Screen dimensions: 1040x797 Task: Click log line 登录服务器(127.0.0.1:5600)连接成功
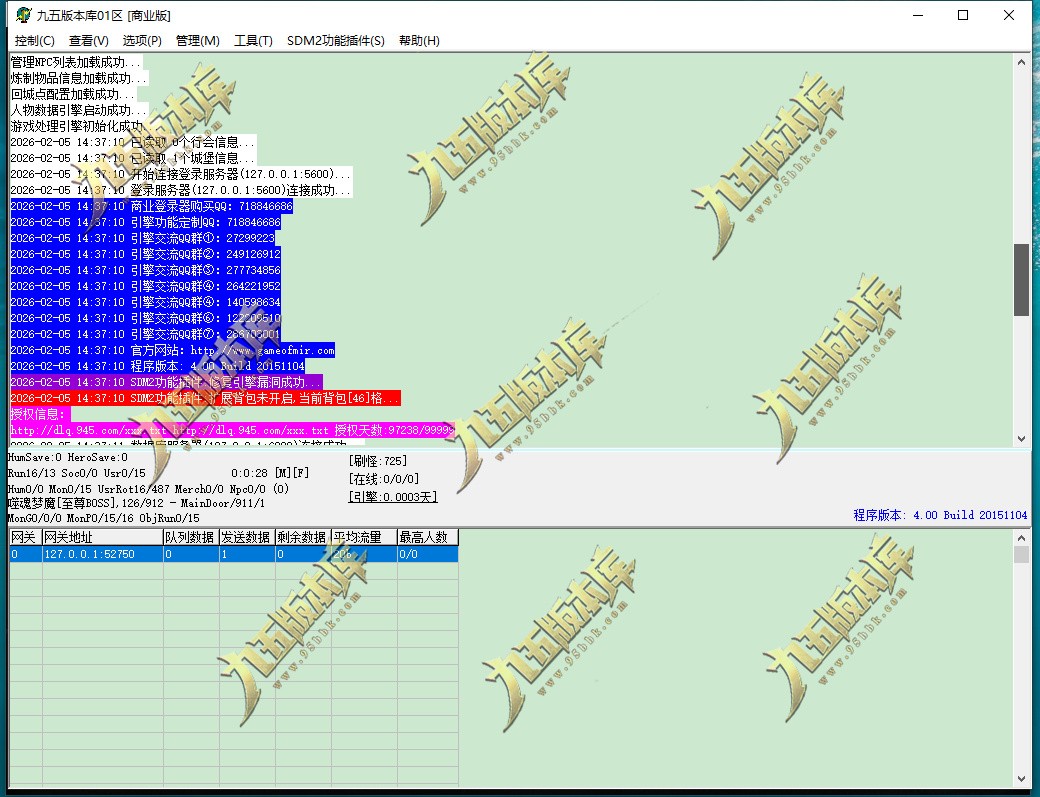[181, 190]
